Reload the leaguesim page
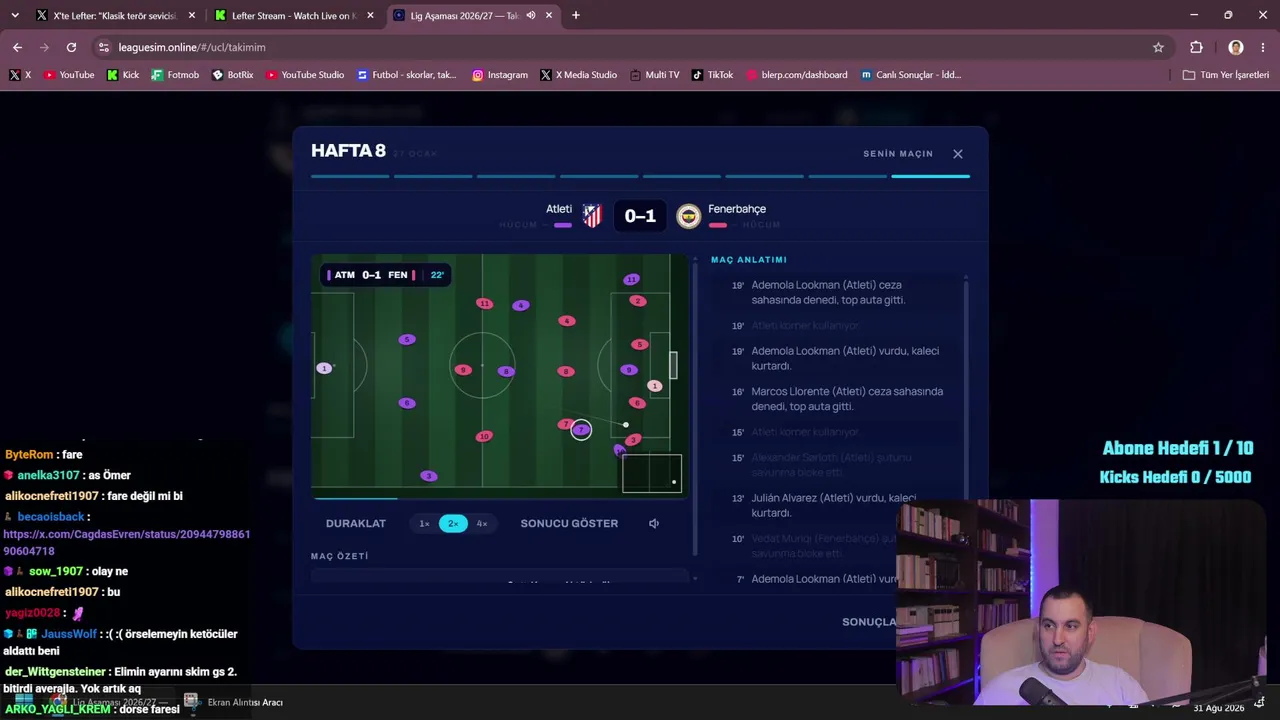1280x720 pixels. (x=71, y=47)
